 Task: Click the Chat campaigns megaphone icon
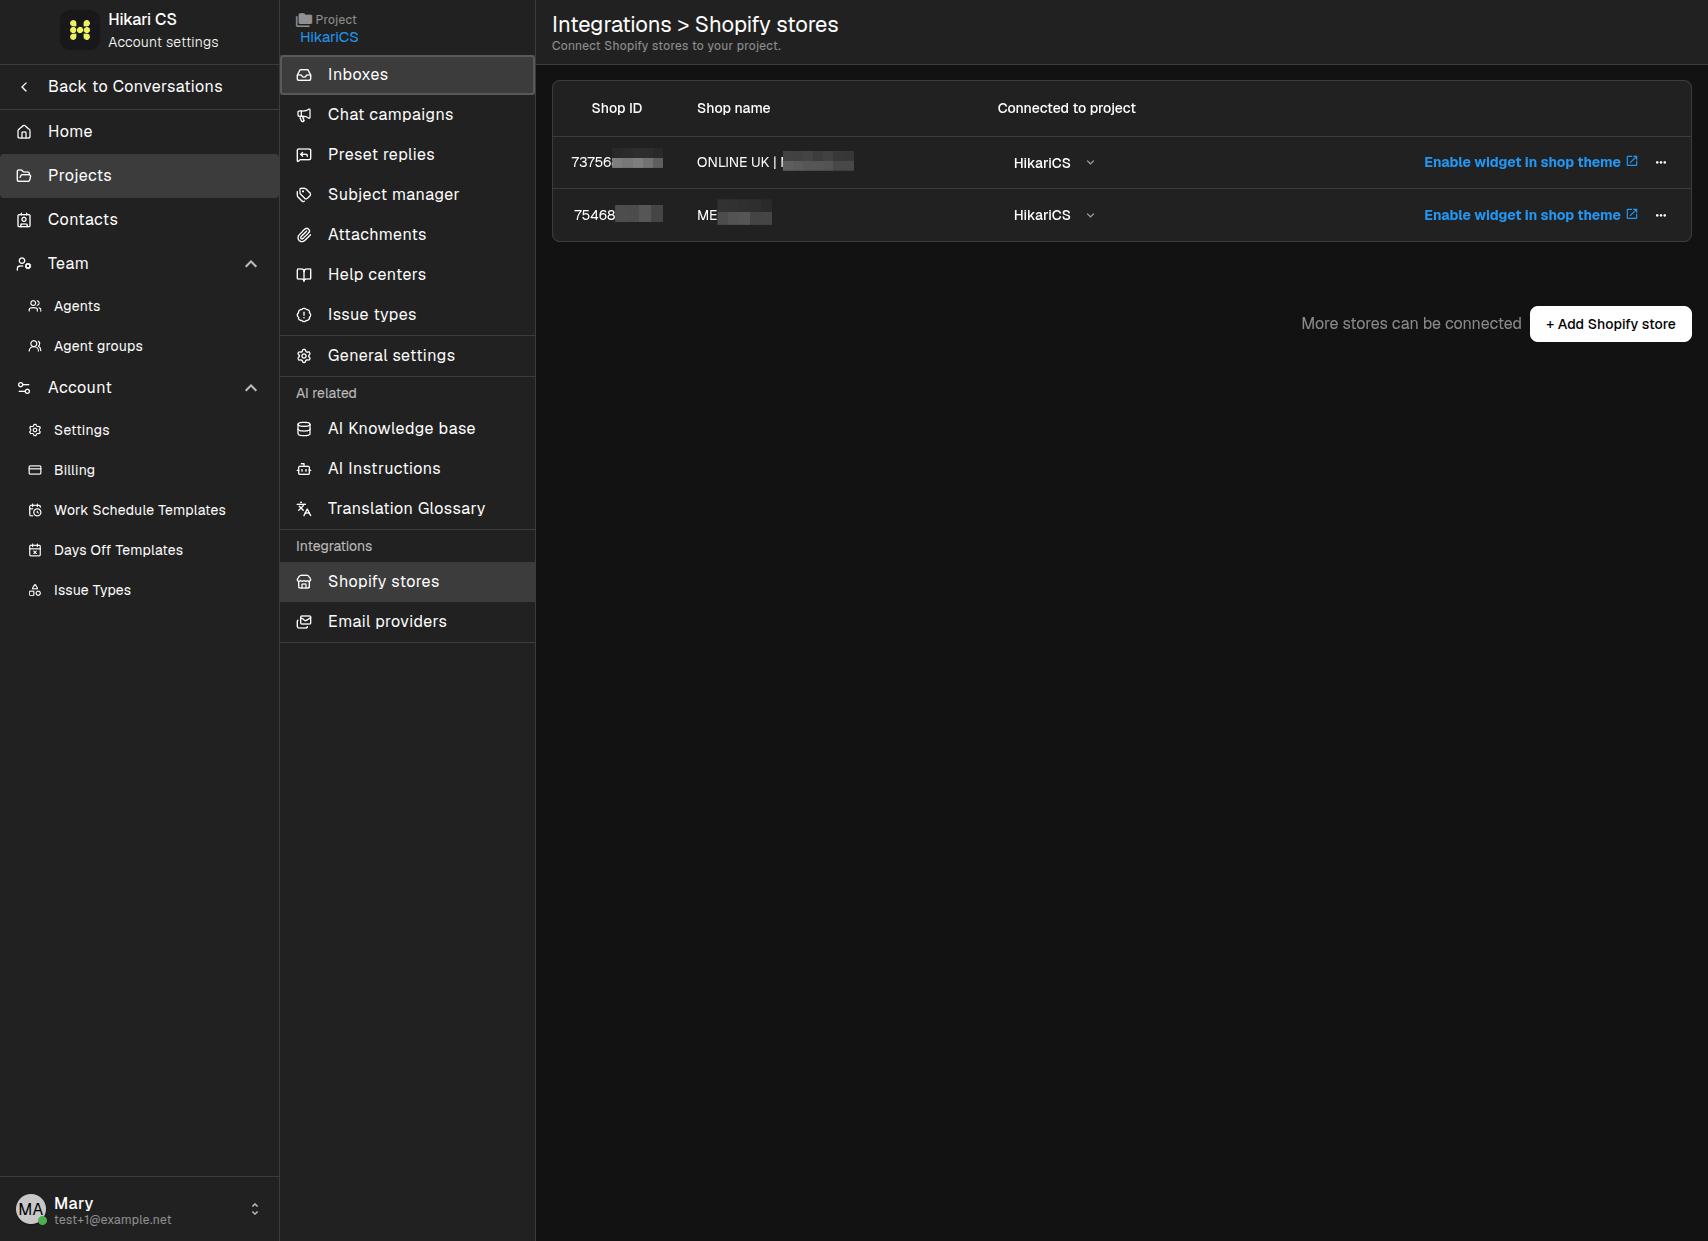click(x=304, y=115)
